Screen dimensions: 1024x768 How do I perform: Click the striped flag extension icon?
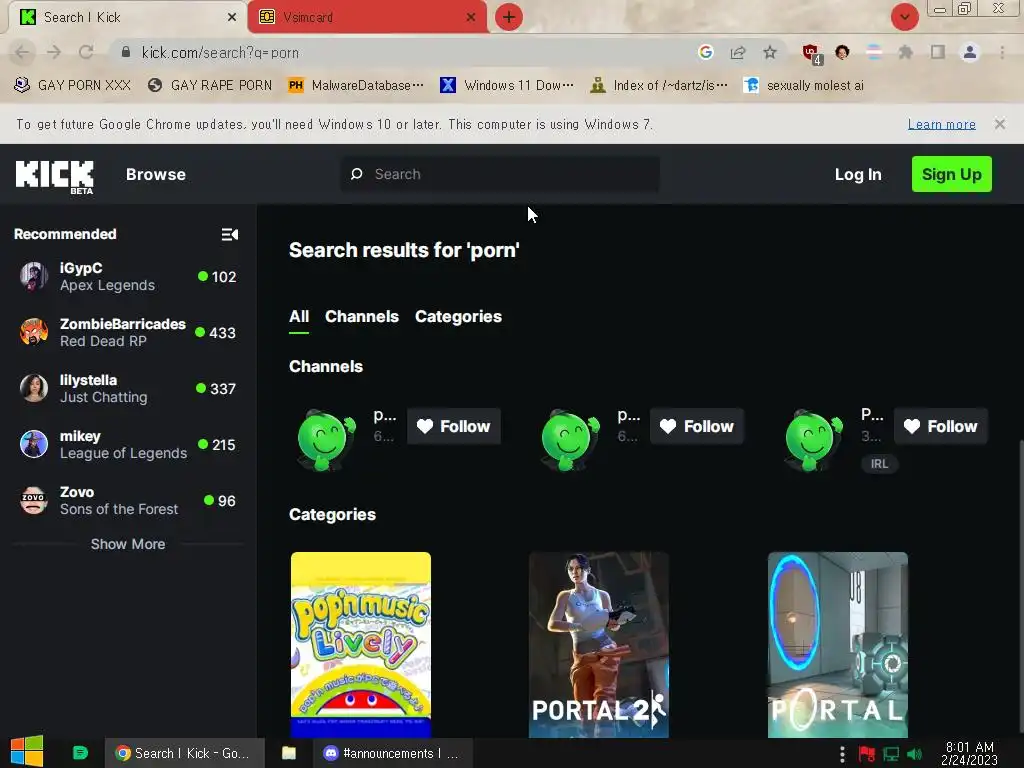pos(874,52)
